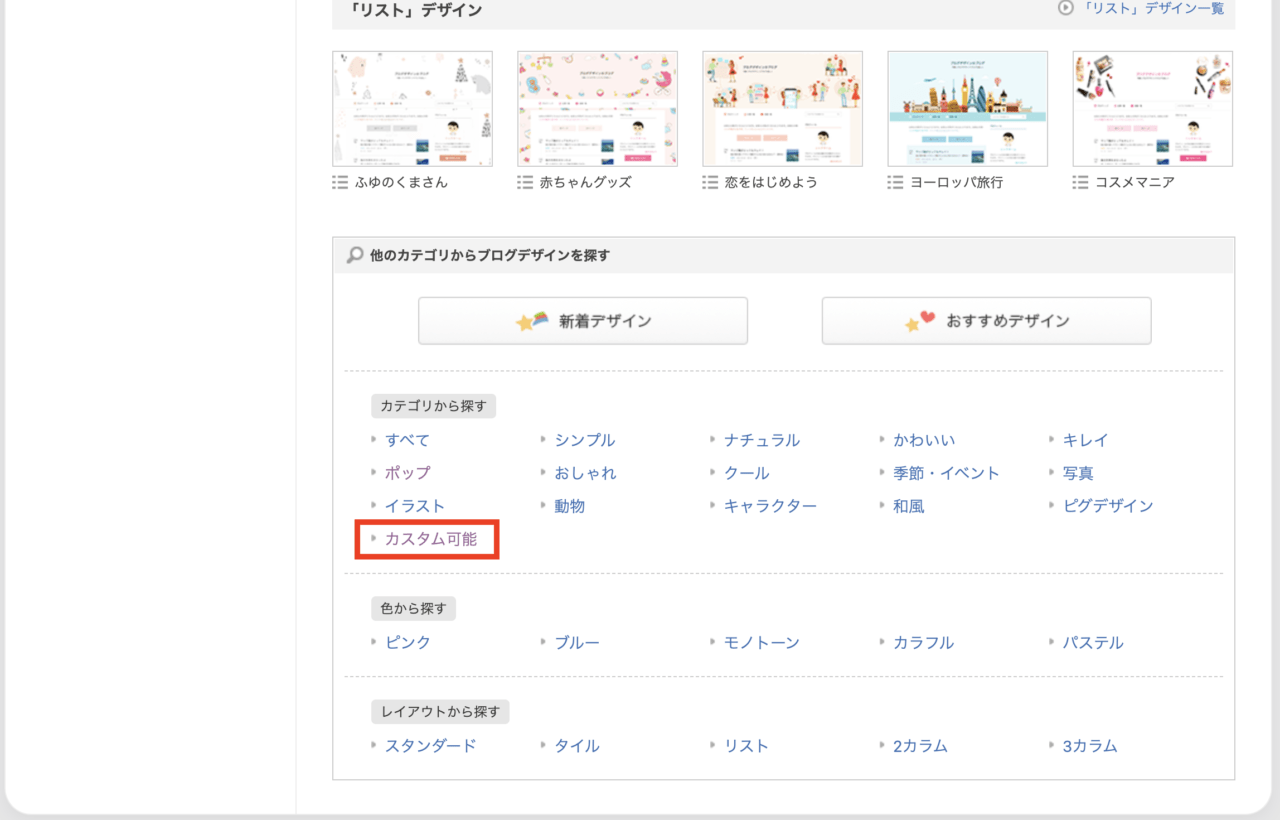Viewport: 1280px width, 820px height.
Task: Open the カスタム可能 category link
Action: [x=431, y=539]
